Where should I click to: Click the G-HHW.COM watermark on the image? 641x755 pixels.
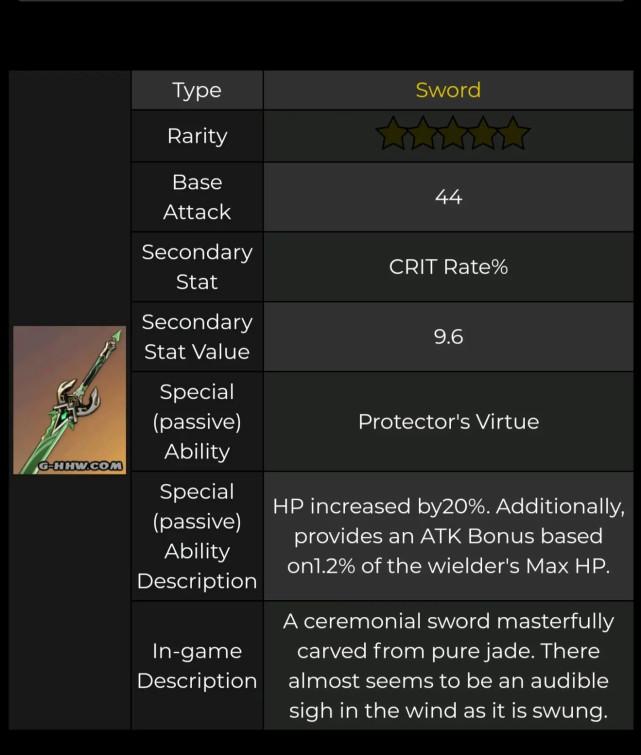coord(81,465)
